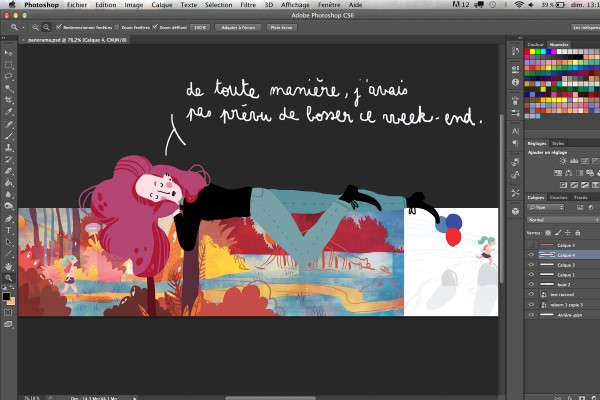Change screen mode from toolbox
Screen dimensions: 600x400
[8, 325]
